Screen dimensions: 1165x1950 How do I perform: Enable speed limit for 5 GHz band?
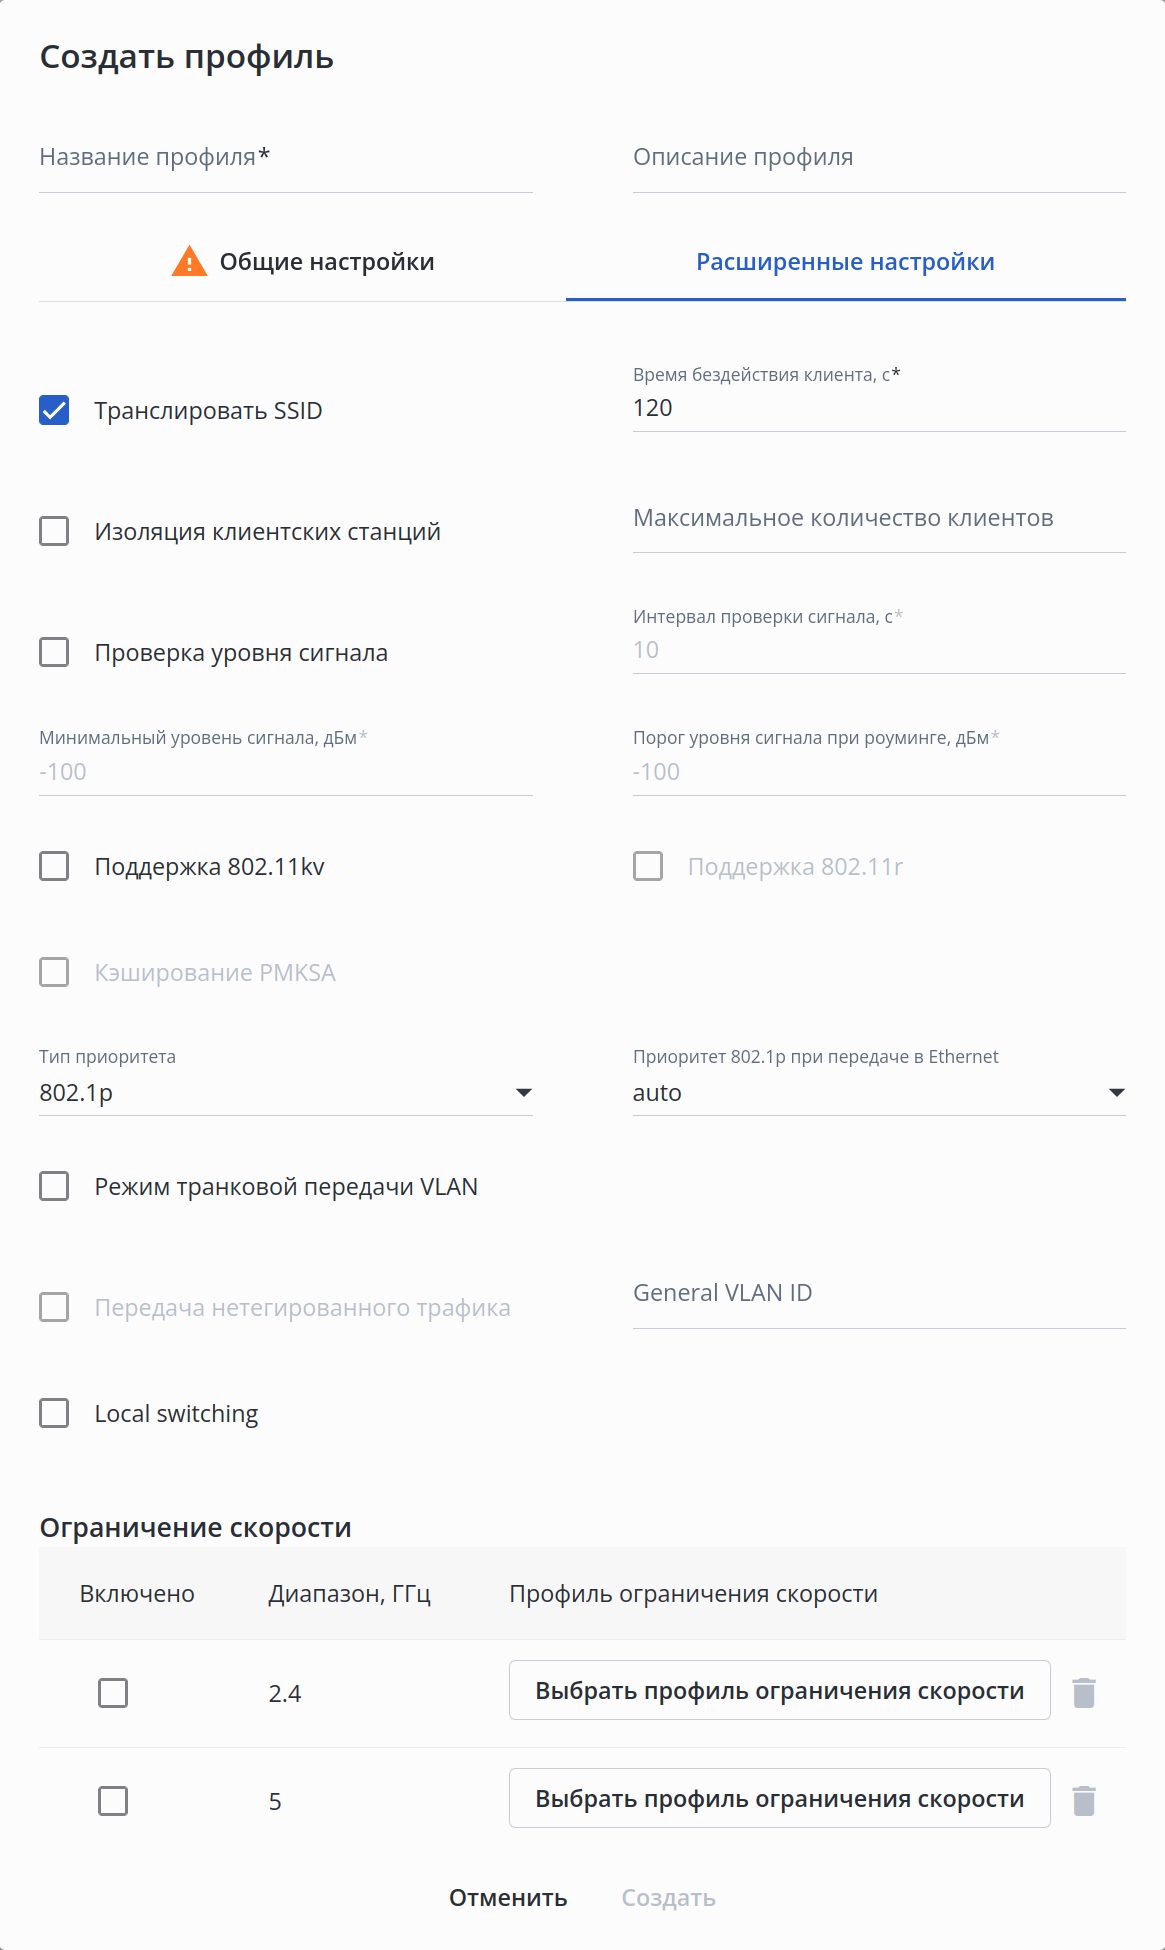click(113, 1801)
